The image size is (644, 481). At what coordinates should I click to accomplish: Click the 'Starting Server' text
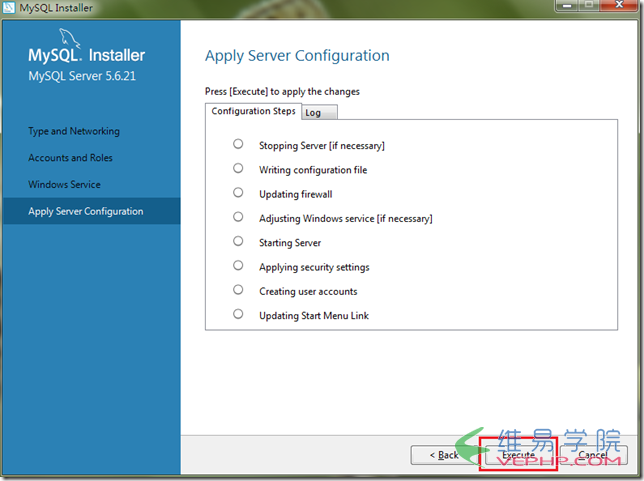coord(290,243)
